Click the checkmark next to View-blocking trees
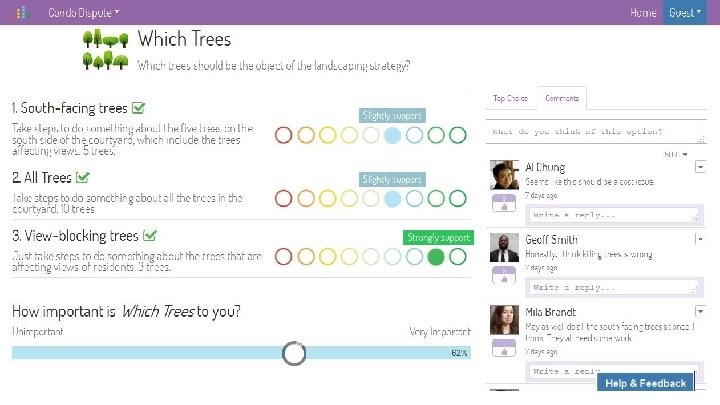The width and height of the screenshot is (720, 405). [149, 236]
